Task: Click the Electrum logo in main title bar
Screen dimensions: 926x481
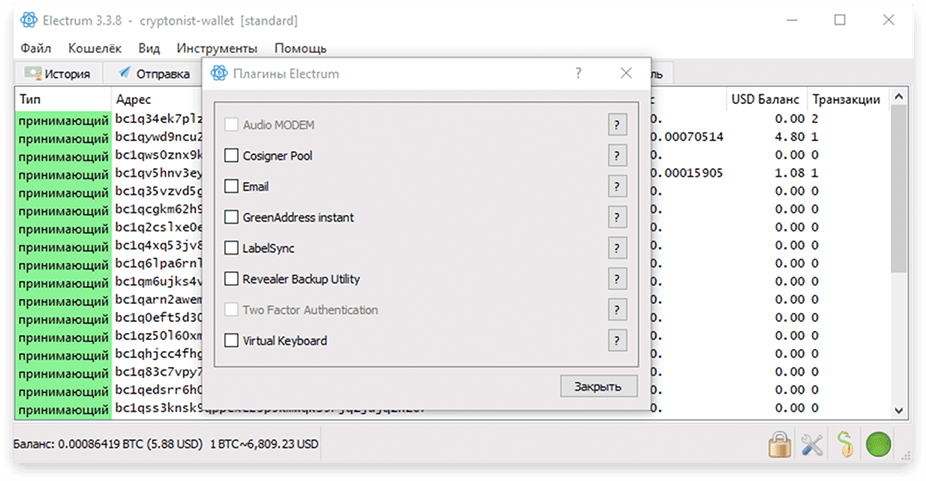Action: point(28,21)
